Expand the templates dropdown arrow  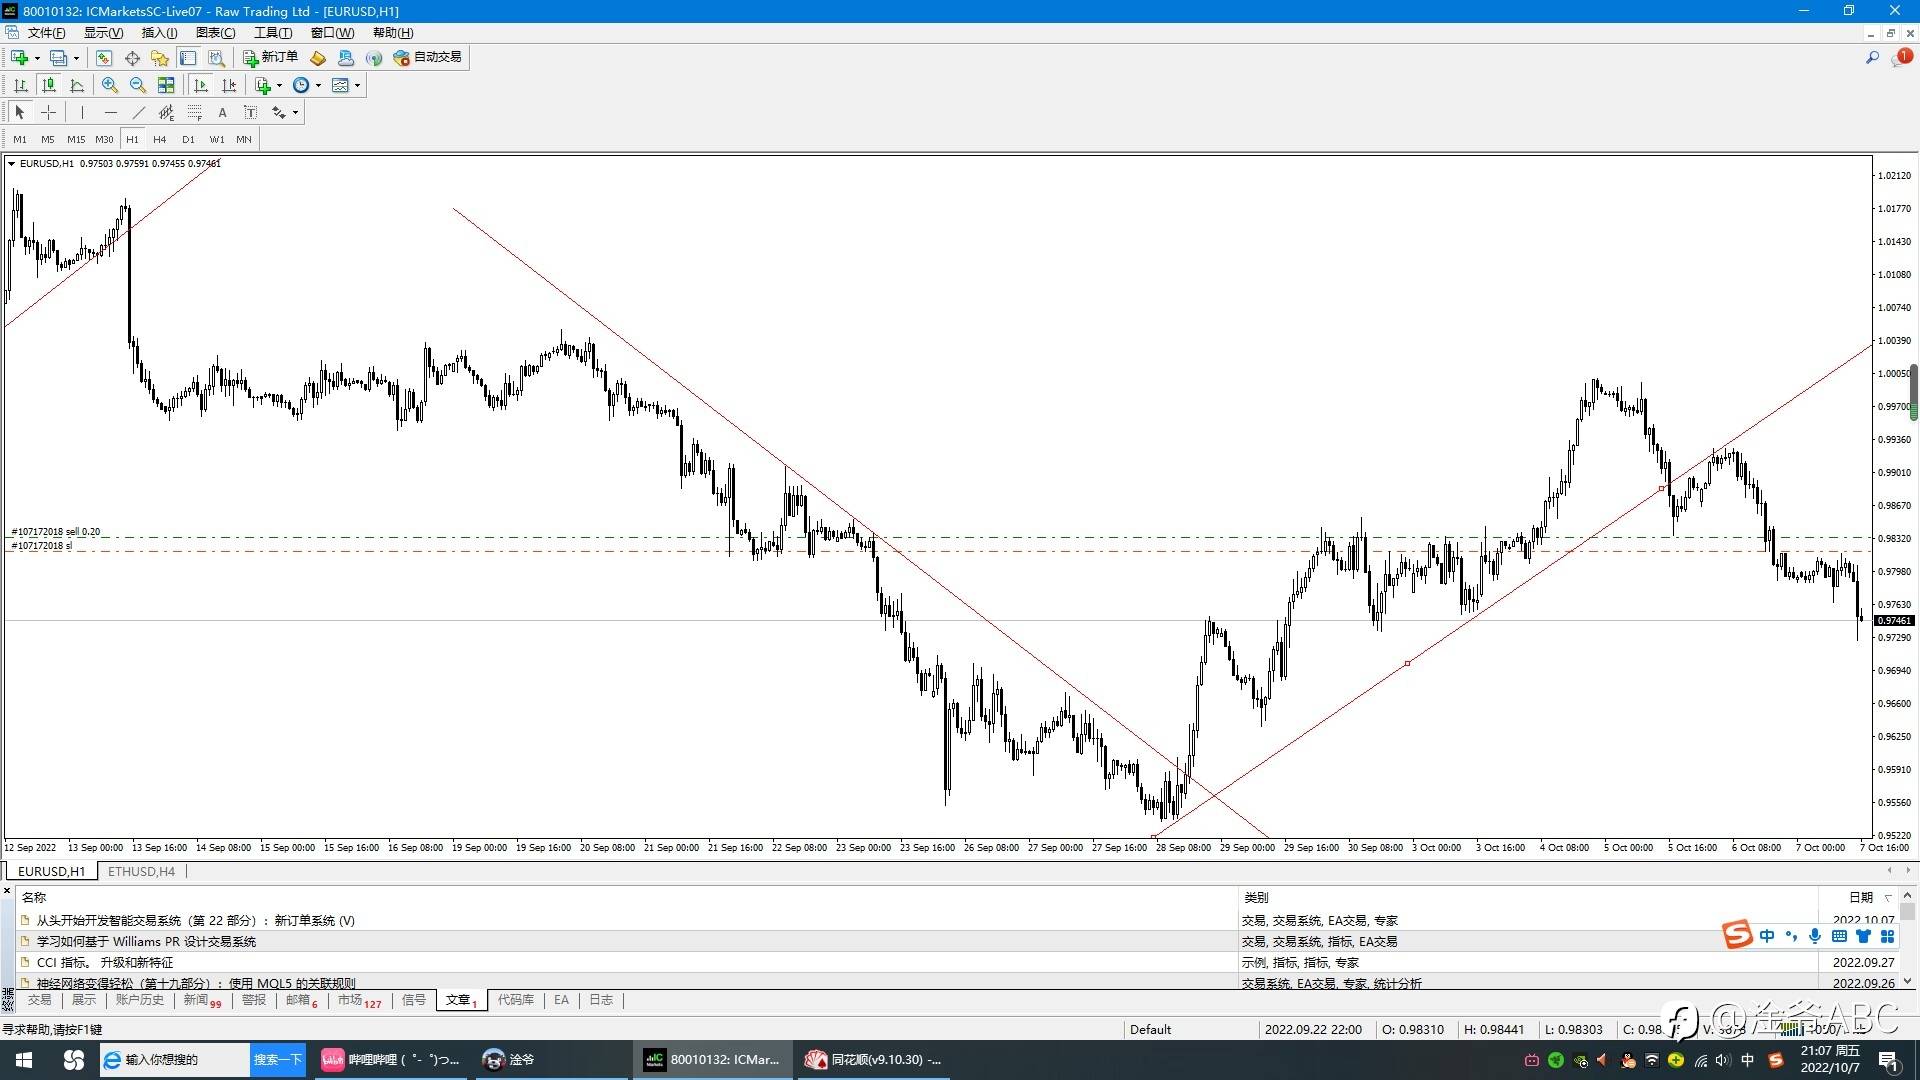coord(357,86)
